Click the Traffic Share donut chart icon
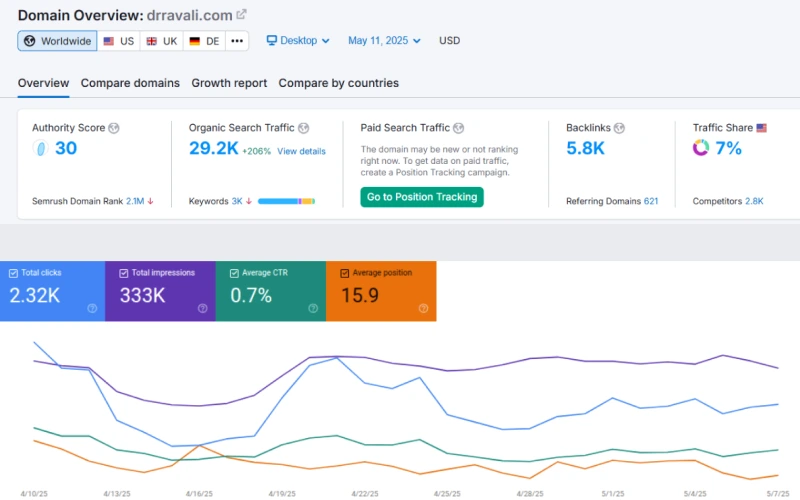Viewport: 800px width, 500px height. pos(701,148)
